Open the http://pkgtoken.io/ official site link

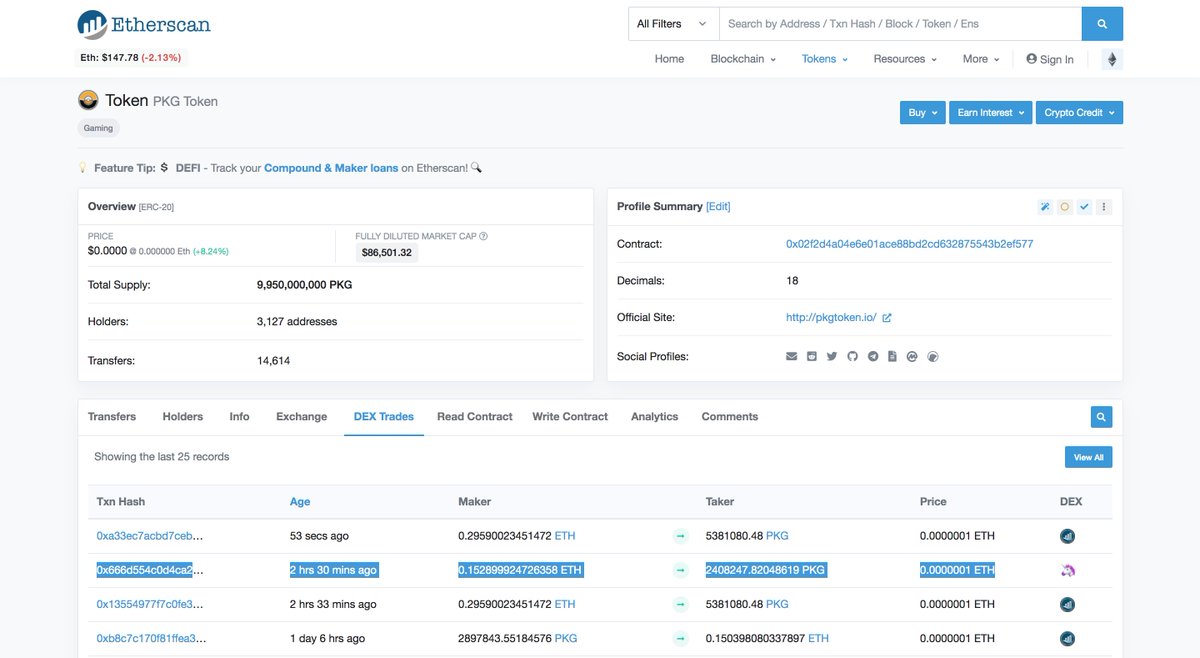[831, 318]
